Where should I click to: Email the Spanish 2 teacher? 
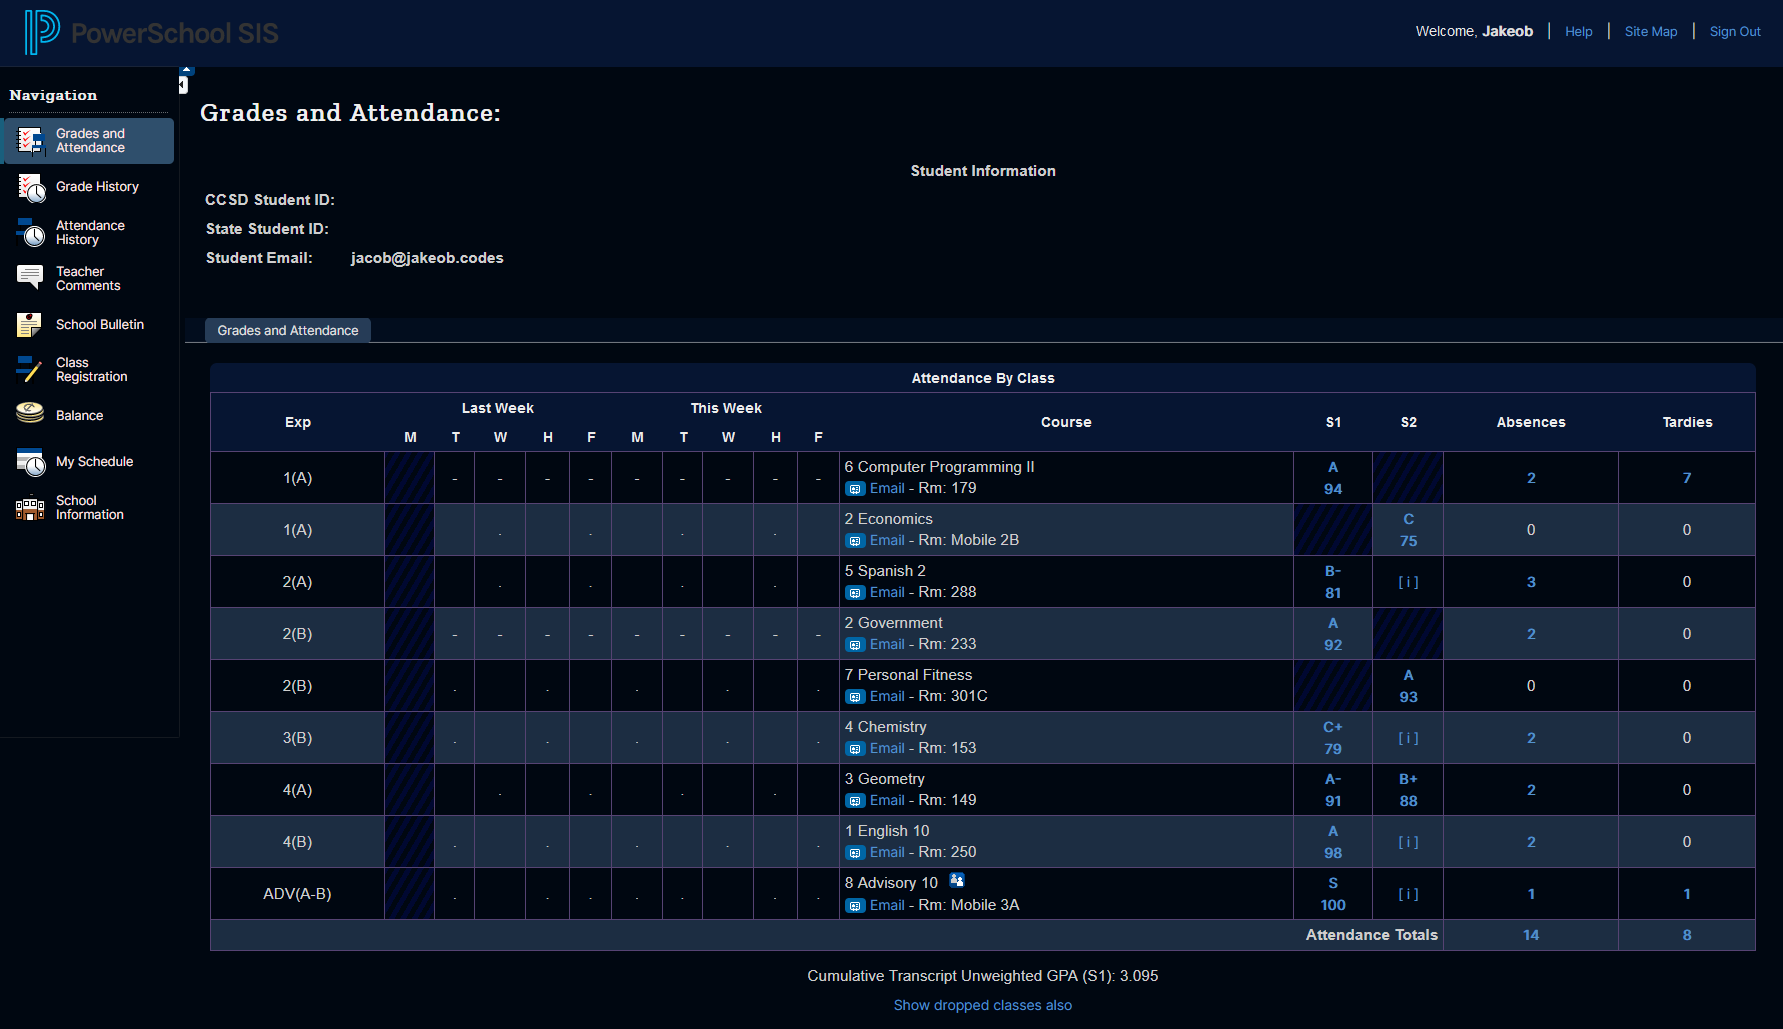tap(886, 592)
